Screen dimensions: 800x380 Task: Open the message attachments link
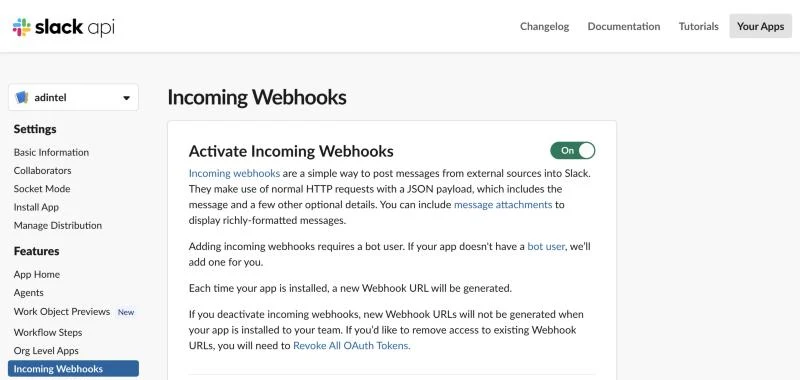point(503,205)
